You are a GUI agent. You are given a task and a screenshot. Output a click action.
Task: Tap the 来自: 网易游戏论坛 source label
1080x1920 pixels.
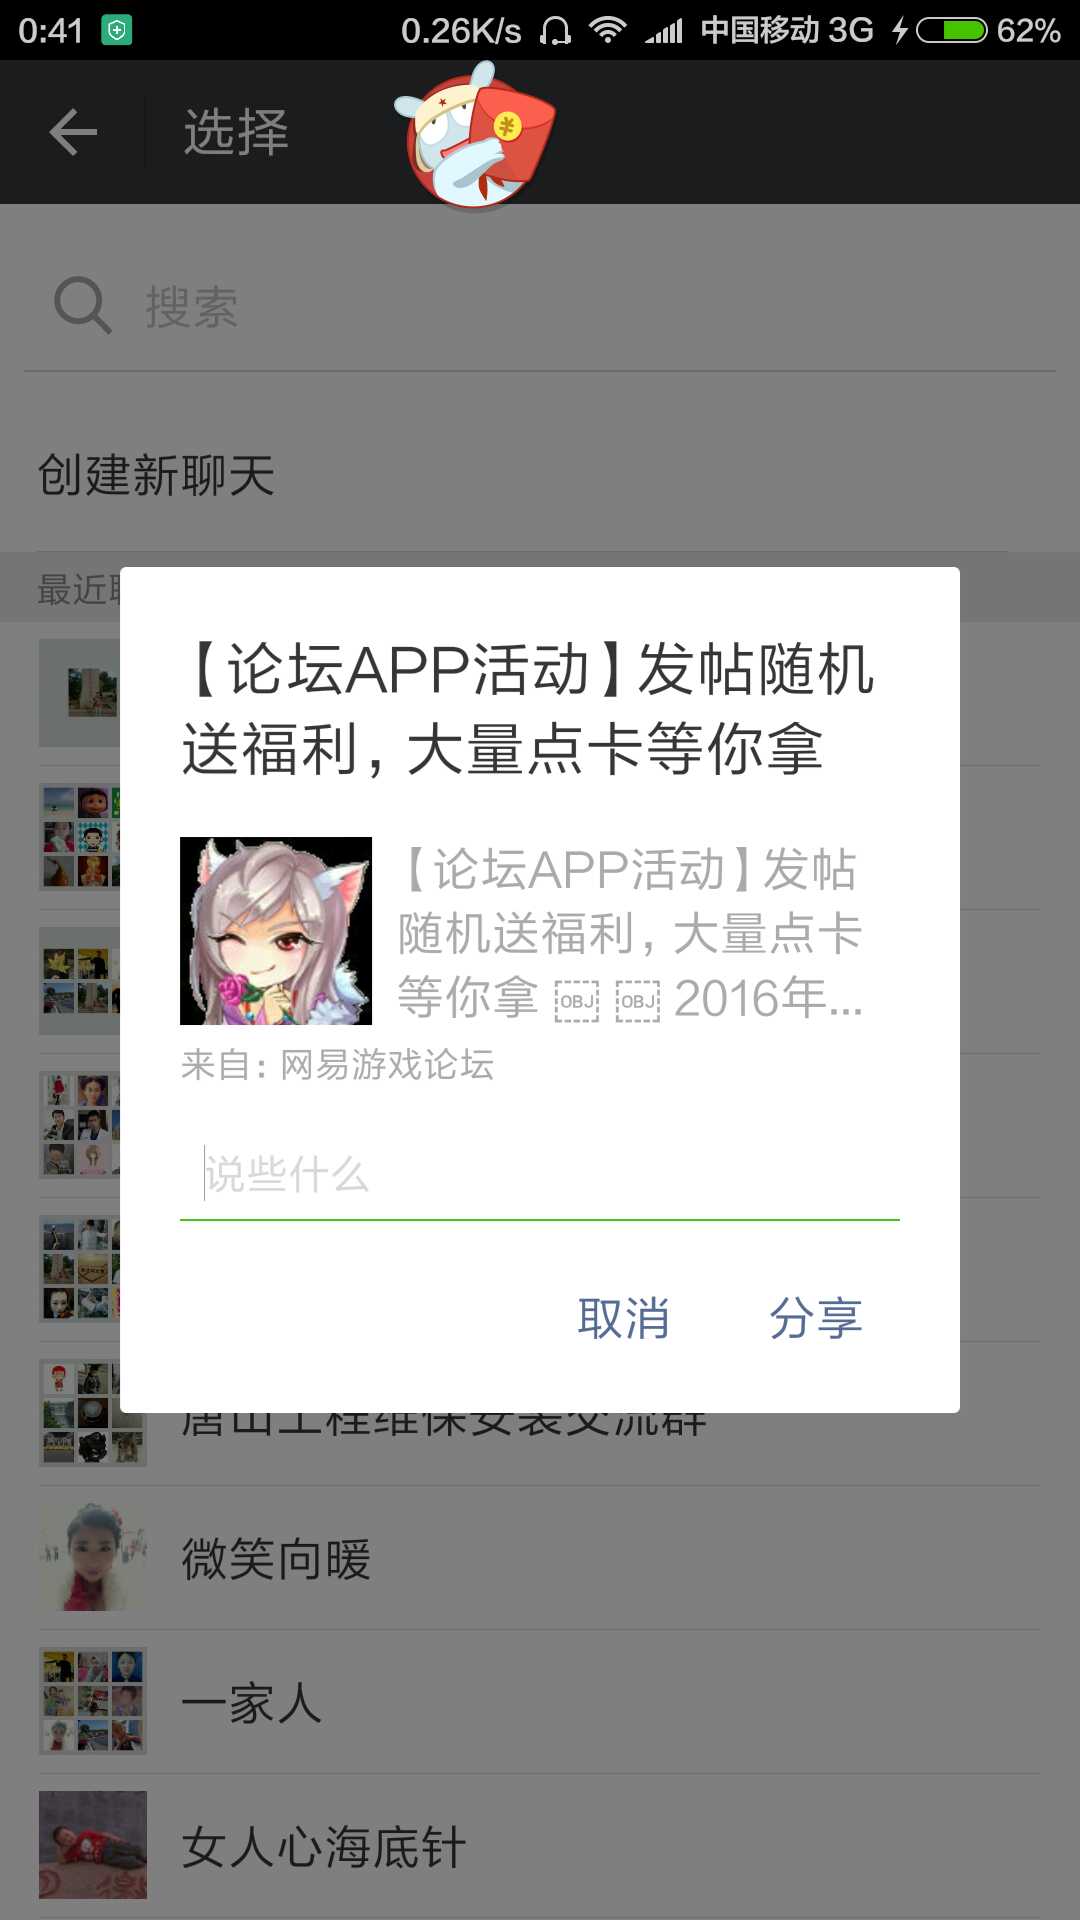tap(337, 1065)
